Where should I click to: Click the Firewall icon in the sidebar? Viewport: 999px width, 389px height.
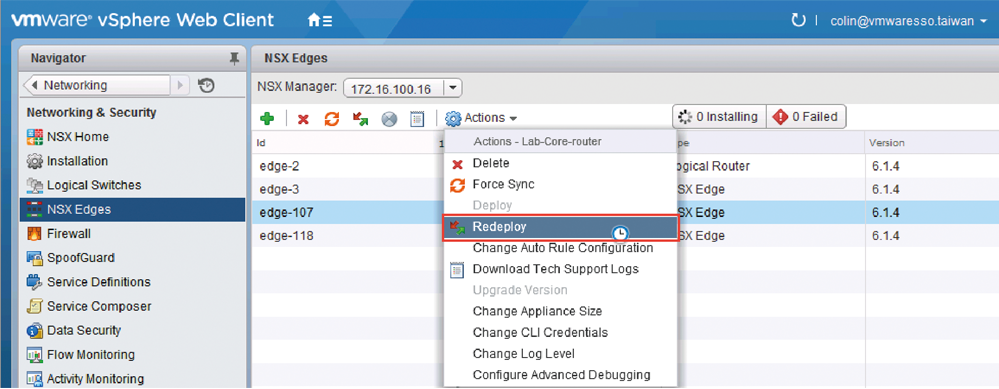(34, 234)
